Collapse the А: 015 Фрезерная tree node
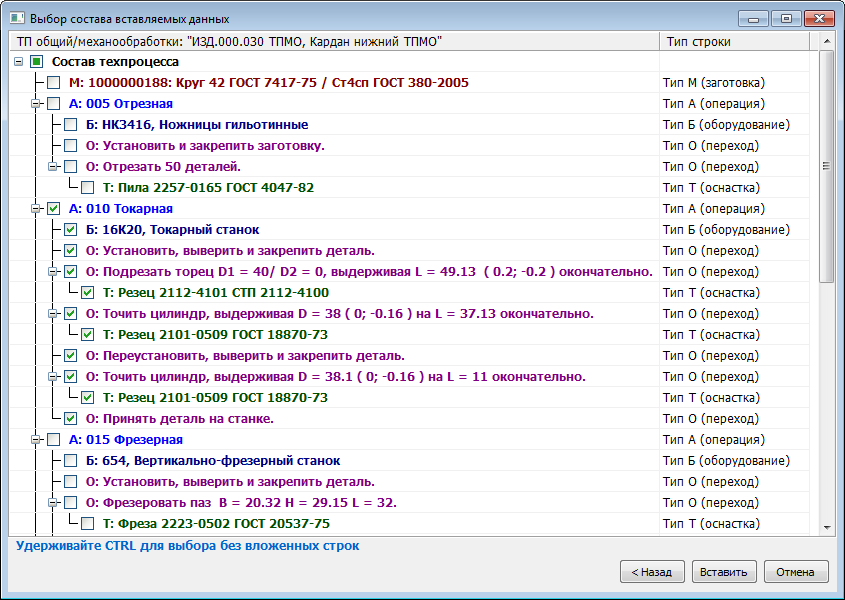The image size is (845, 600). coord(37,440)
